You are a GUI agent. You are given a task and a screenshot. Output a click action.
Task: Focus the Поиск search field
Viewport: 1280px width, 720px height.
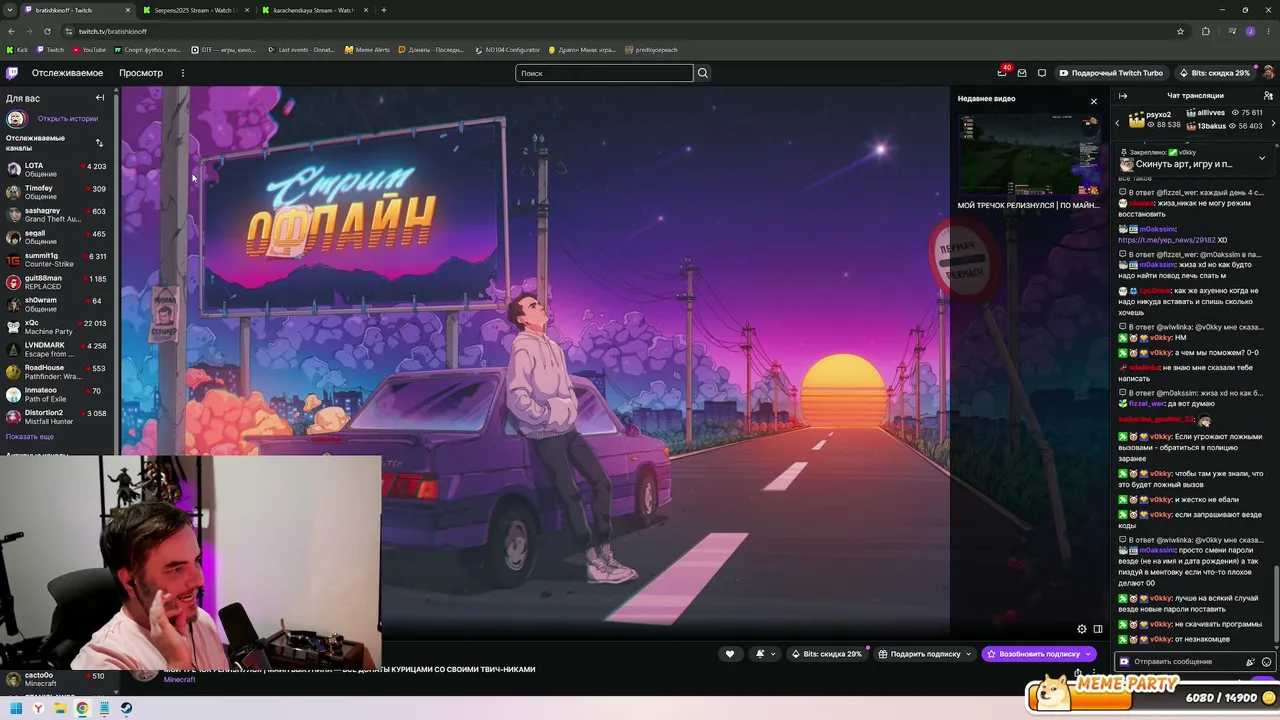pyautogui.click(x=604, y=73)
